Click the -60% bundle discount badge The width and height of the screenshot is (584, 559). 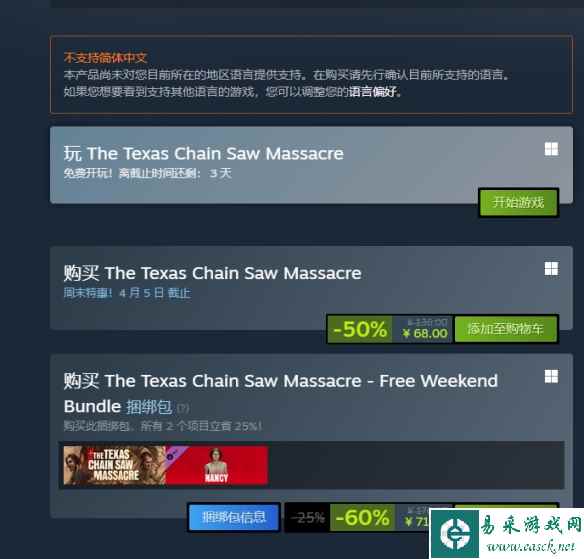click(362, 517)
